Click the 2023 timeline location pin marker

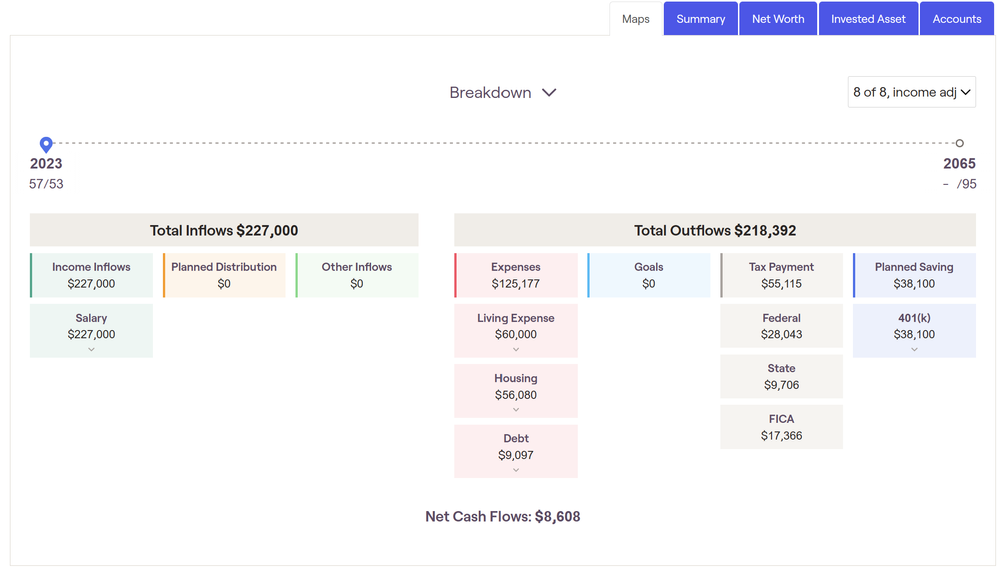point(46,144)
